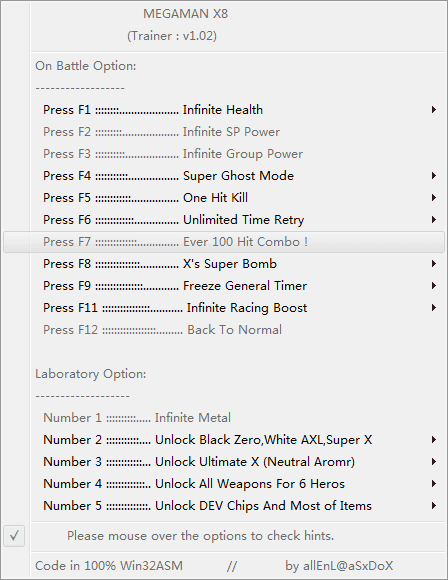This screenshot has width=448, height=580.
Task: Choose Number 1 Infinite Metal option
Action: pyautogui.click(x=224, y=418)
